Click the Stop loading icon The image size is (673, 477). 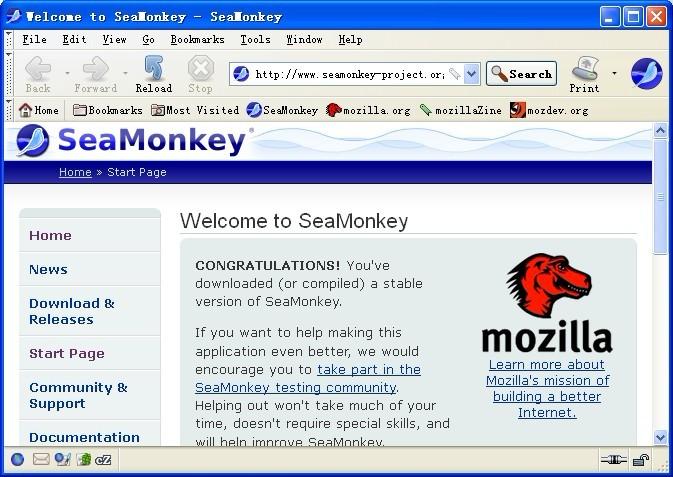tap(200, 68)
